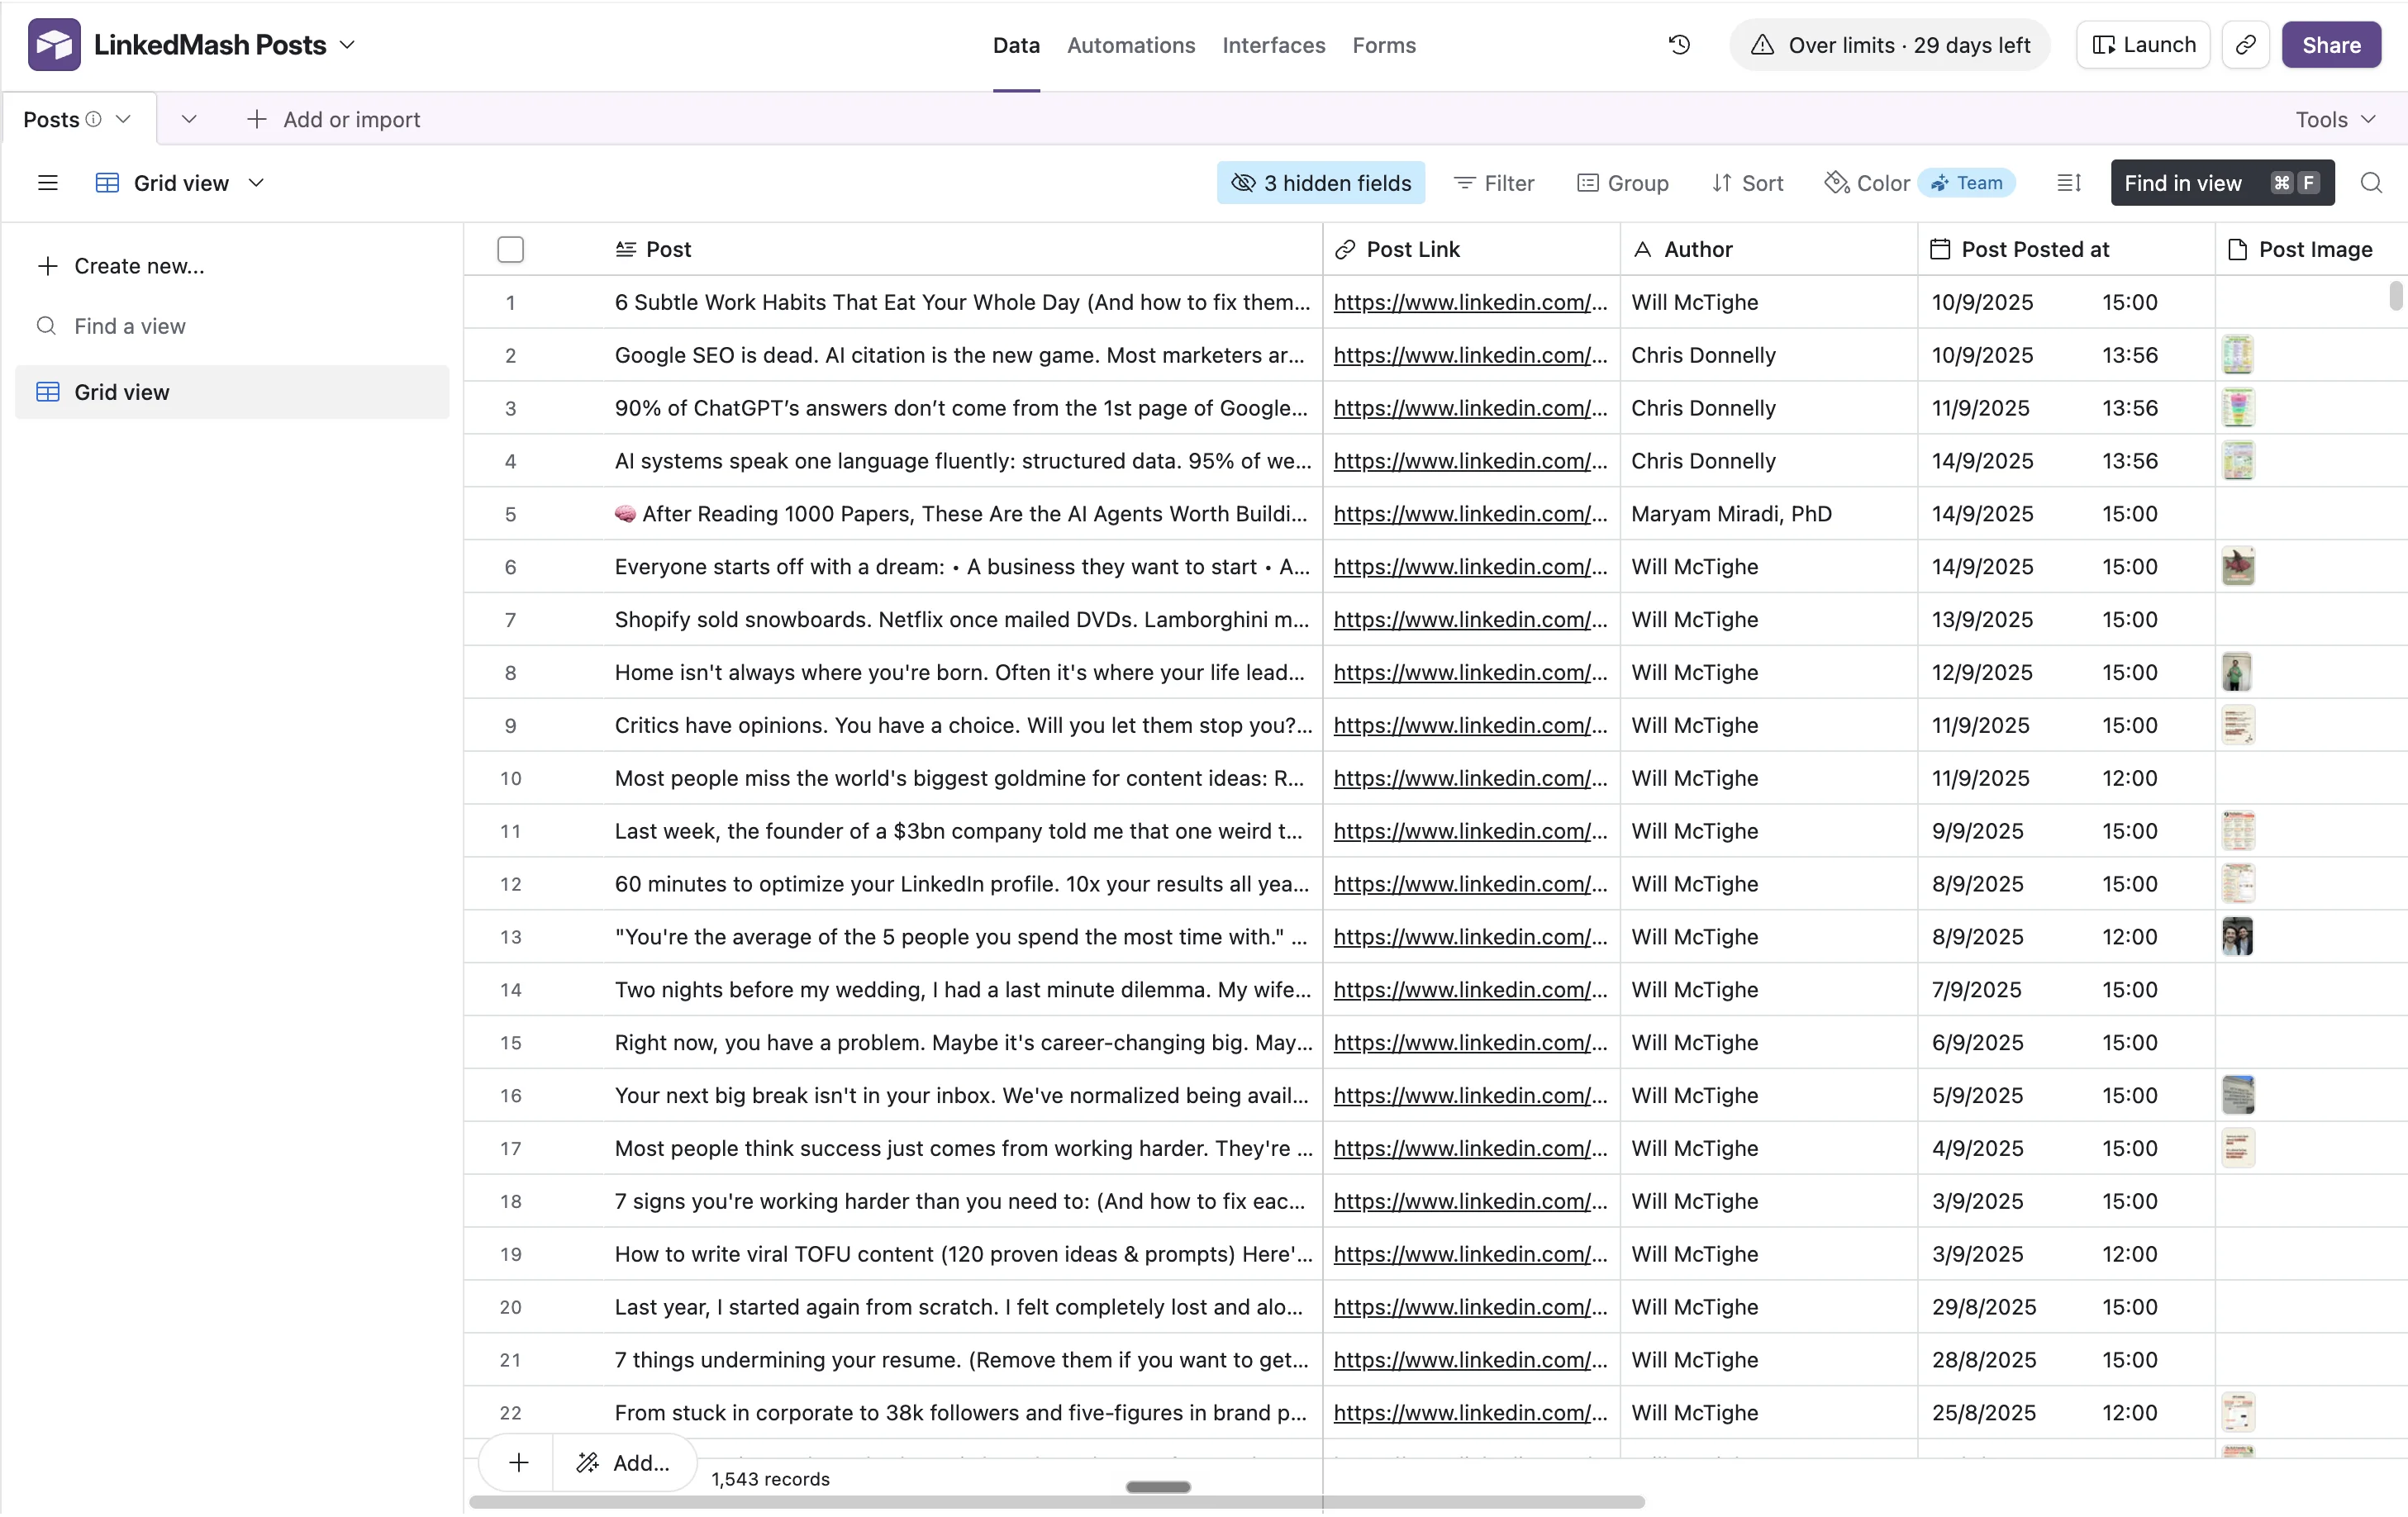Screen dimensions: 2408x1517
Task: Switch to the Automations tab
Action: (1131, 45)
